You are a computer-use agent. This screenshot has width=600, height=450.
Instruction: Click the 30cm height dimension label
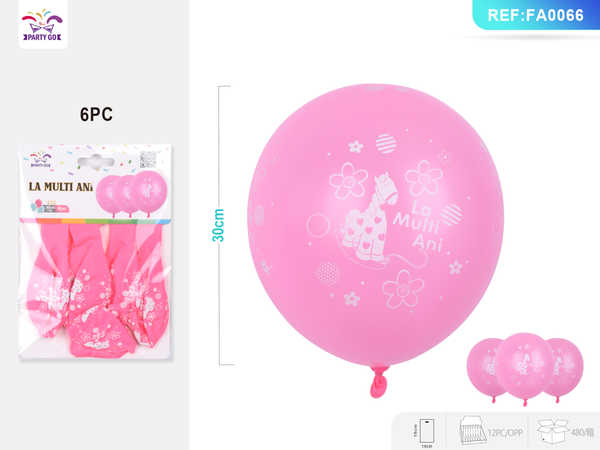pos(218,225)
